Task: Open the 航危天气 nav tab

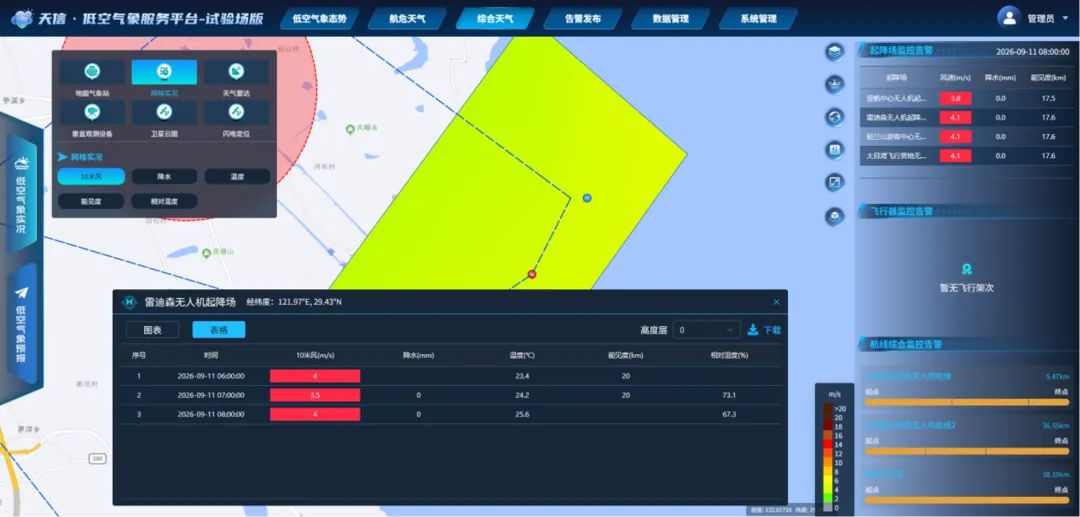Action: [407, 19]
